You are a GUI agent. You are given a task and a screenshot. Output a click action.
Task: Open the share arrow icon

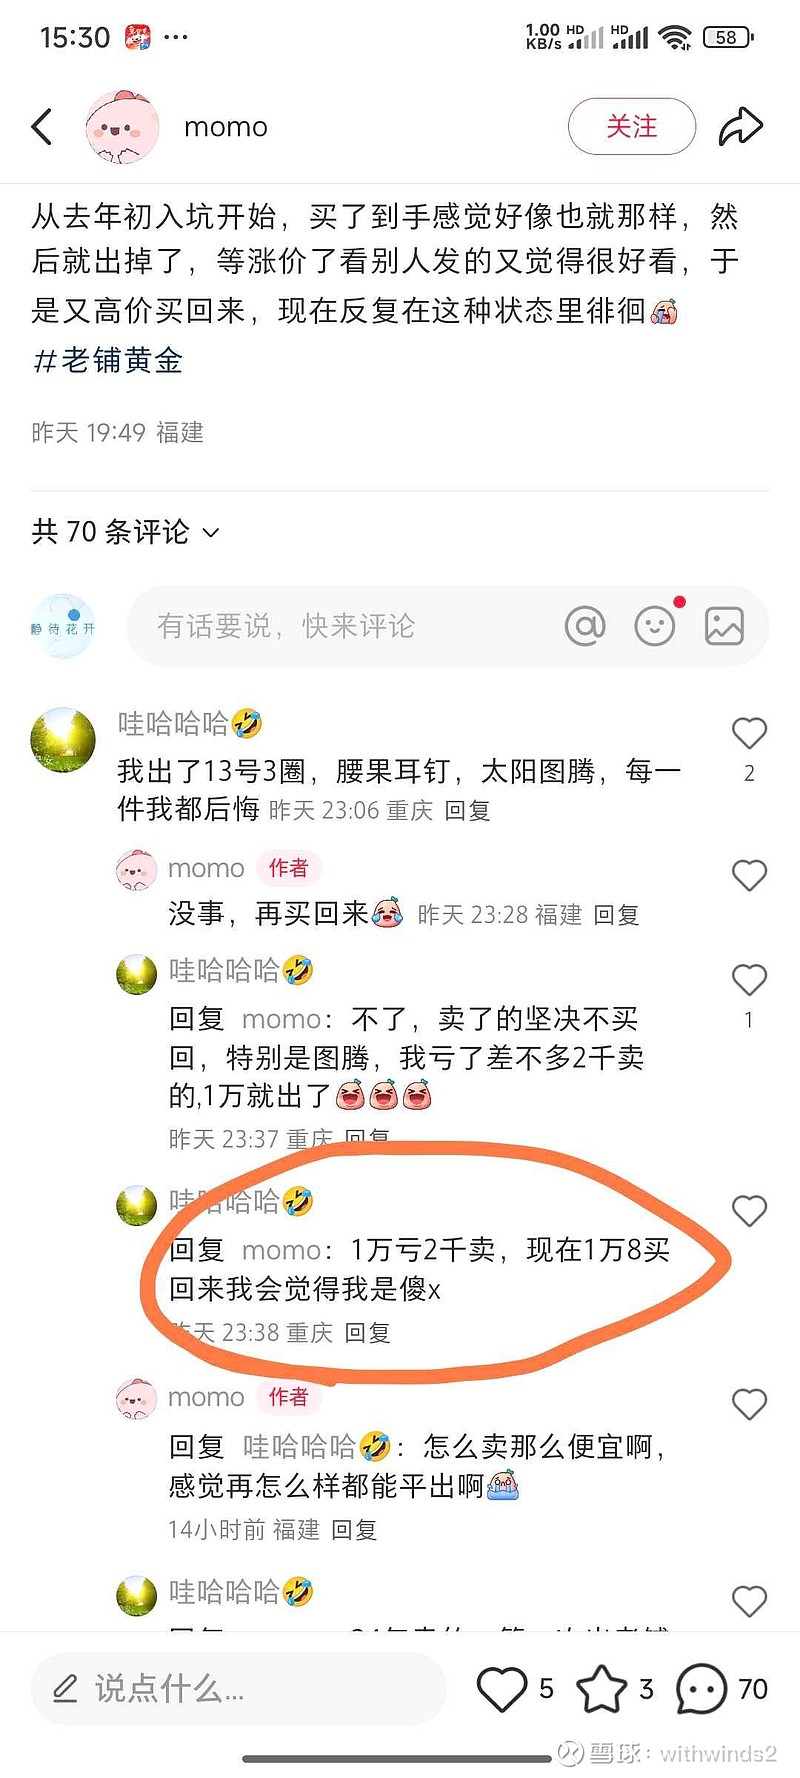[741, 127]
